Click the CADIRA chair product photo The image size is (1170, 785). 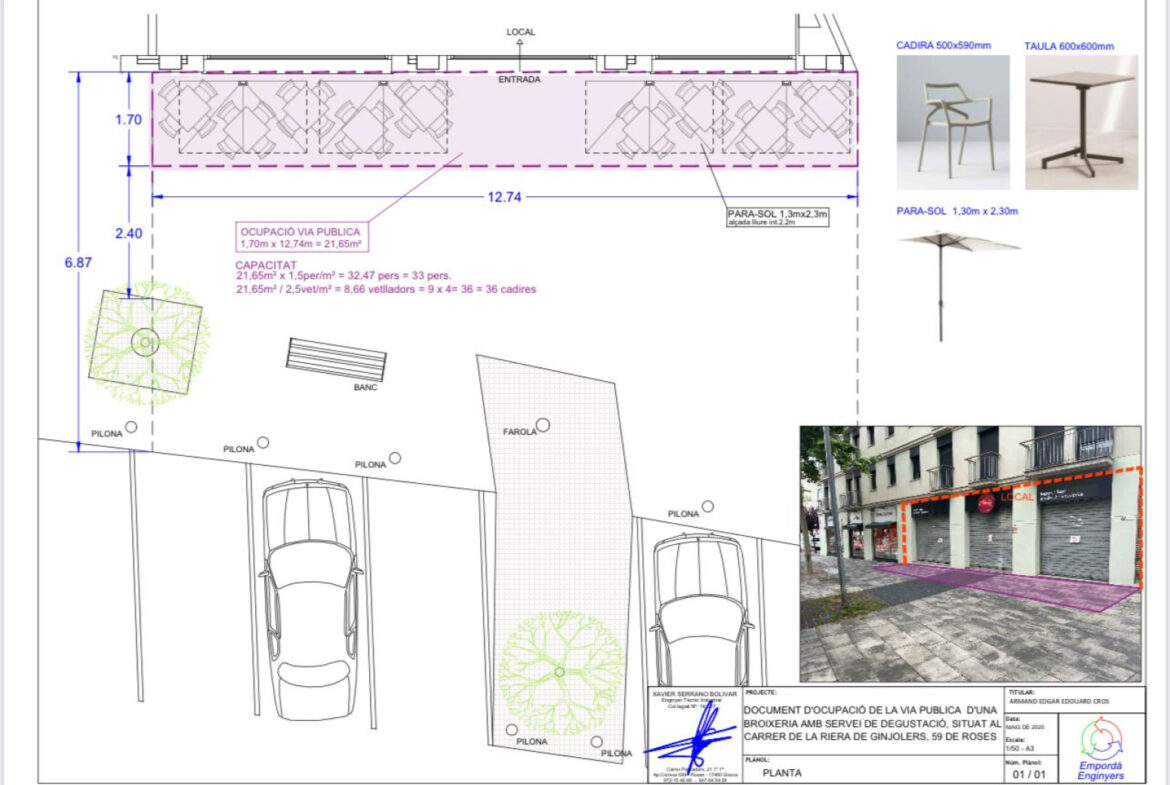(x=952, y=122)
